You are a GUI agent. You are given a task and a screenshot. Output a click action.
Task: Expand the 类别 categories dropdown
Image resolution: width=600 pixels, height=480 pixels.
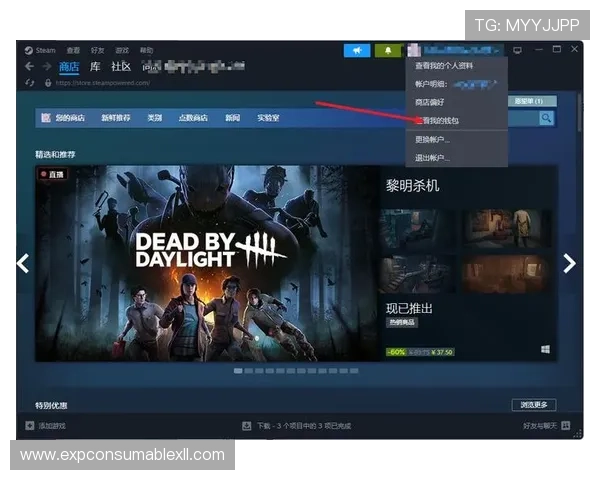pyautogui.click(x=154, y=118)
